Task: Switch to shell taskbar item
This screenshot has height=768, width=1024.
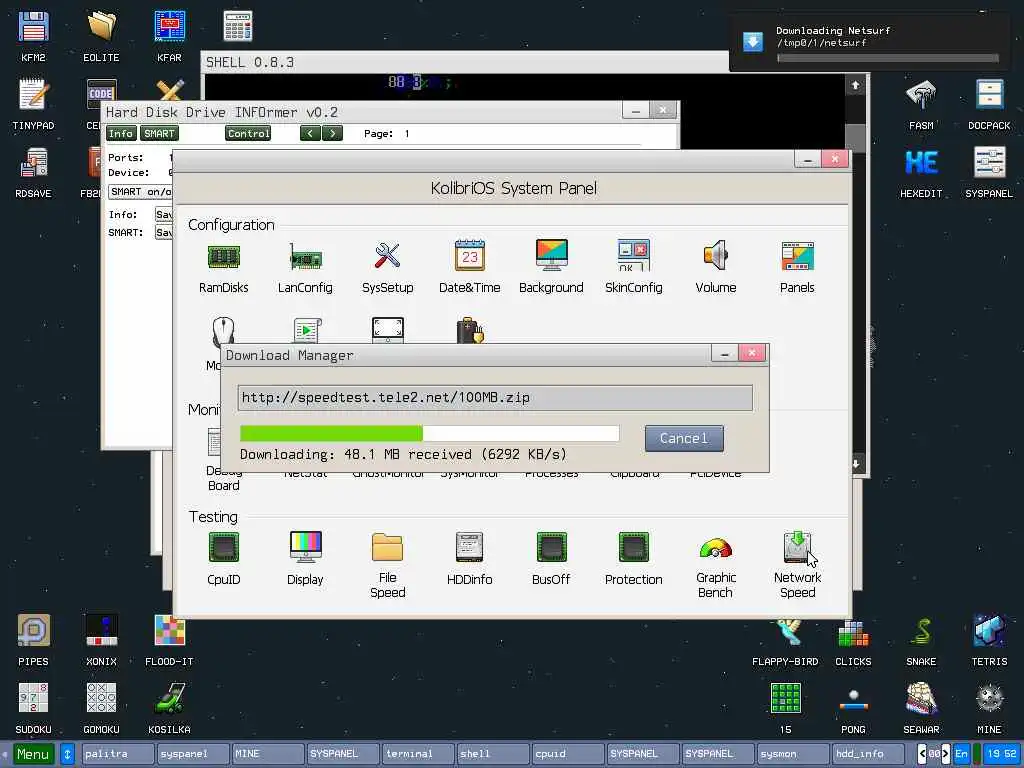Action: pos(494,754)
